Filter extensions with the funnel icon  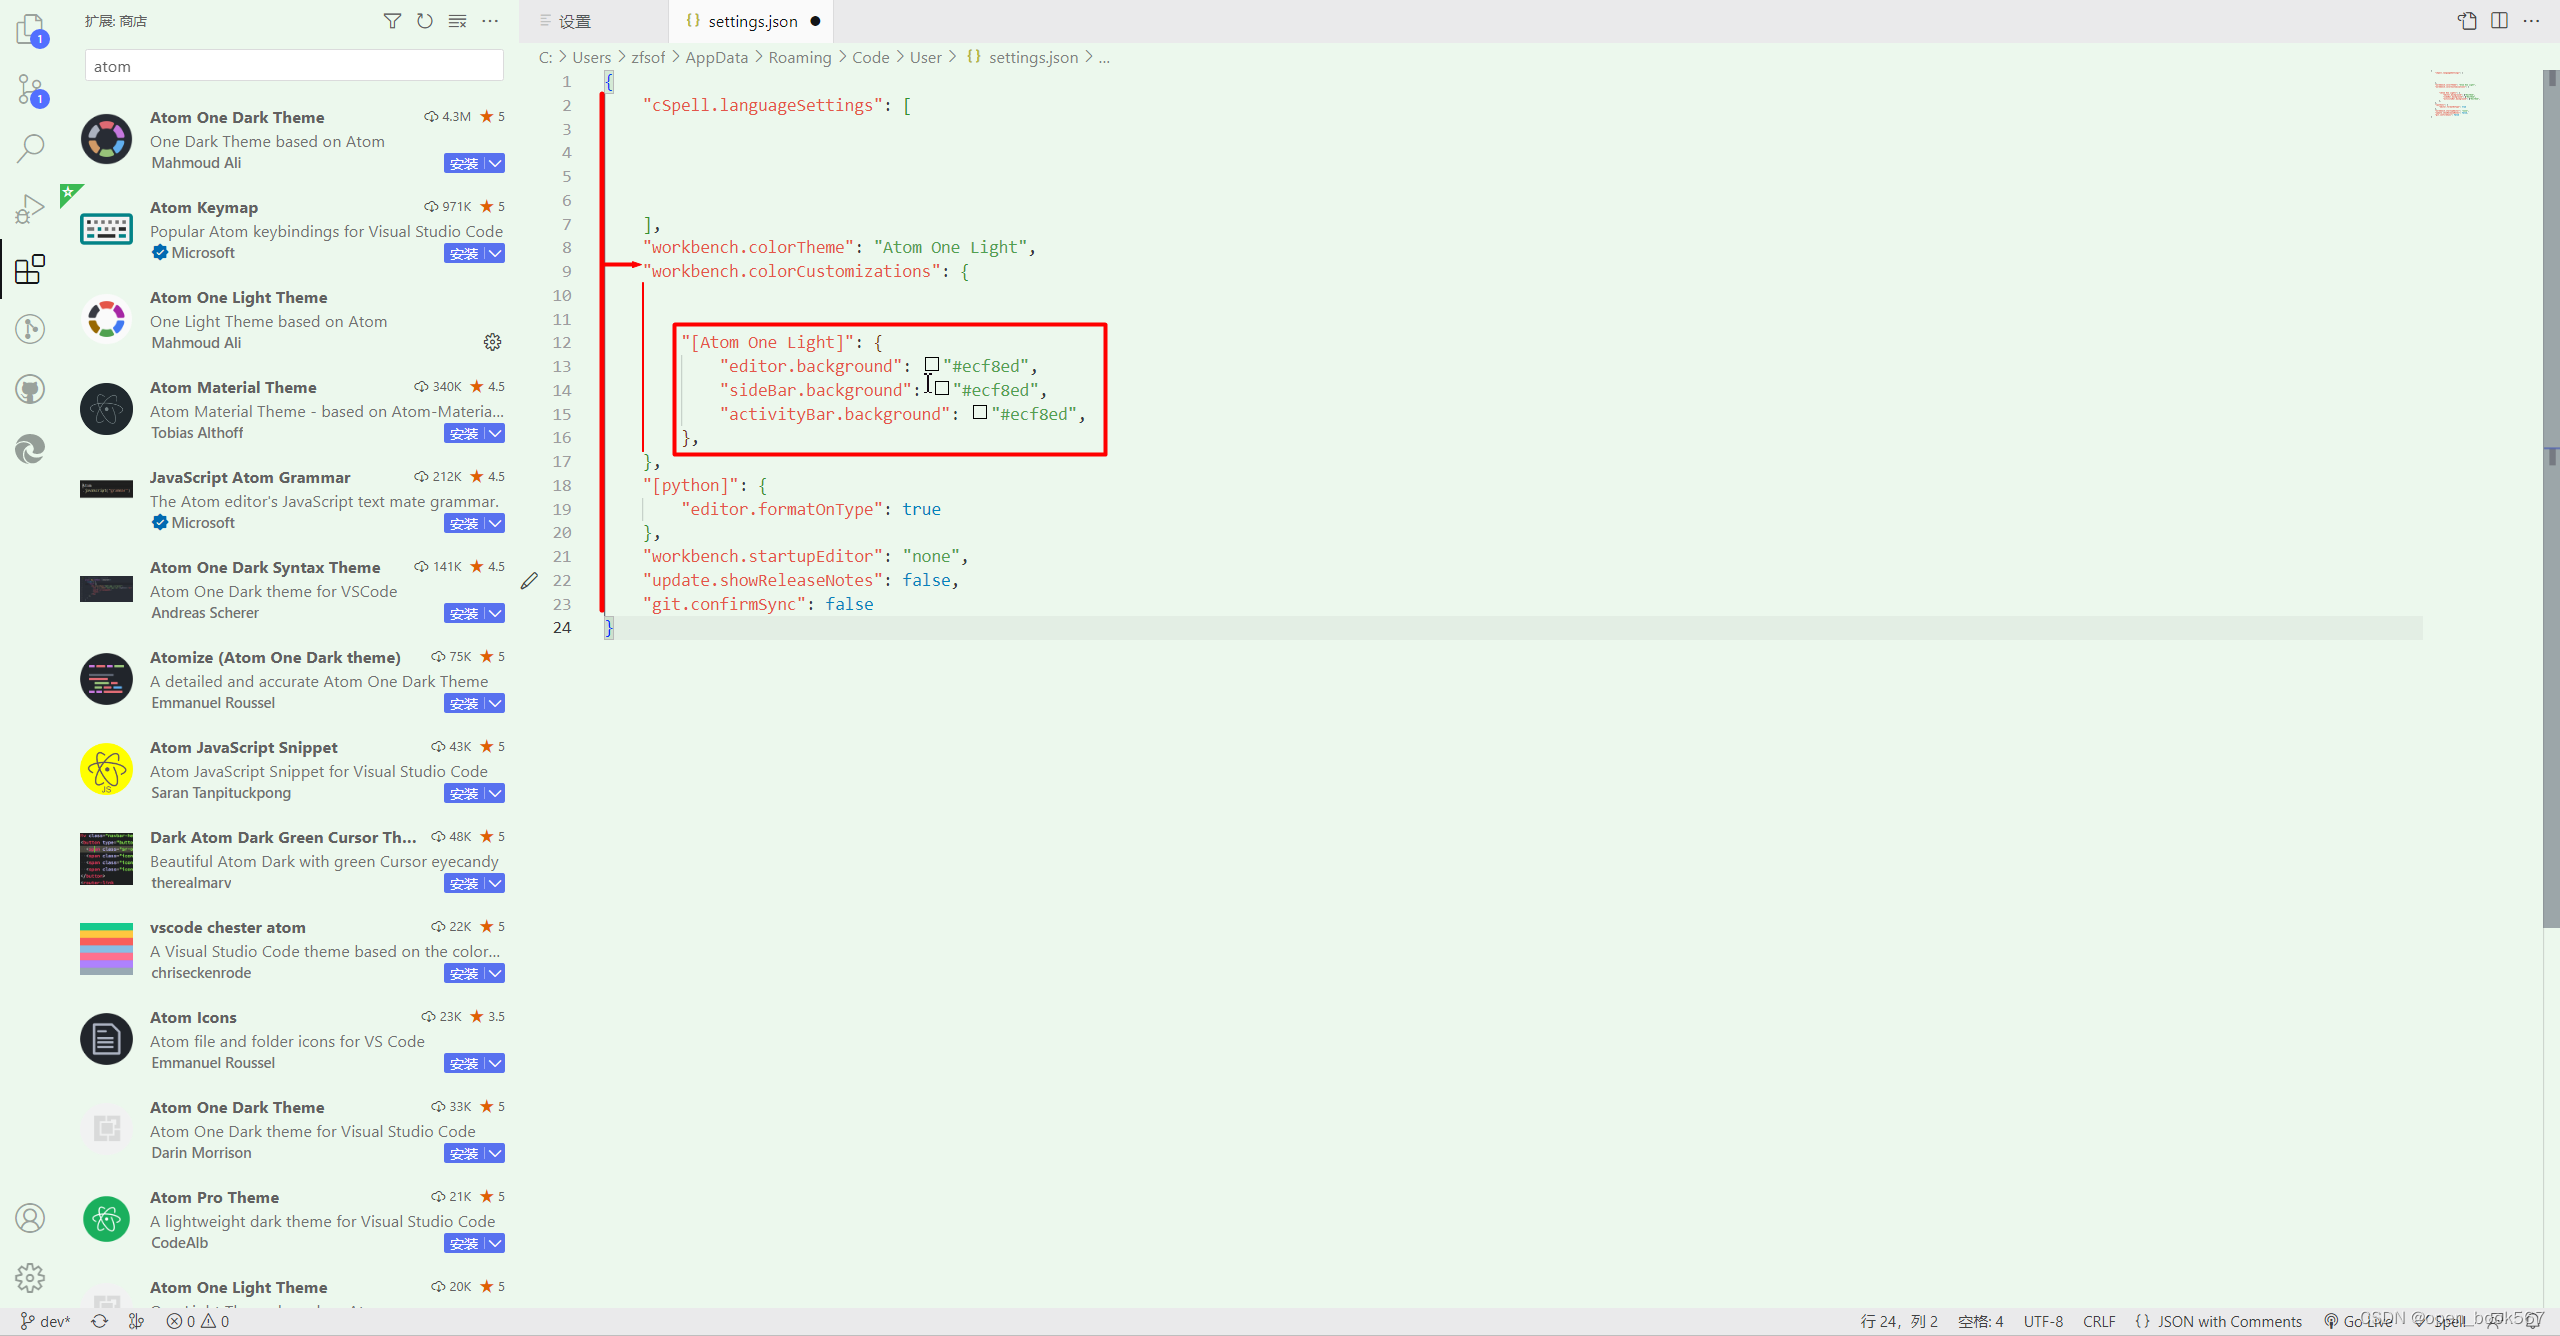[392, 21]
